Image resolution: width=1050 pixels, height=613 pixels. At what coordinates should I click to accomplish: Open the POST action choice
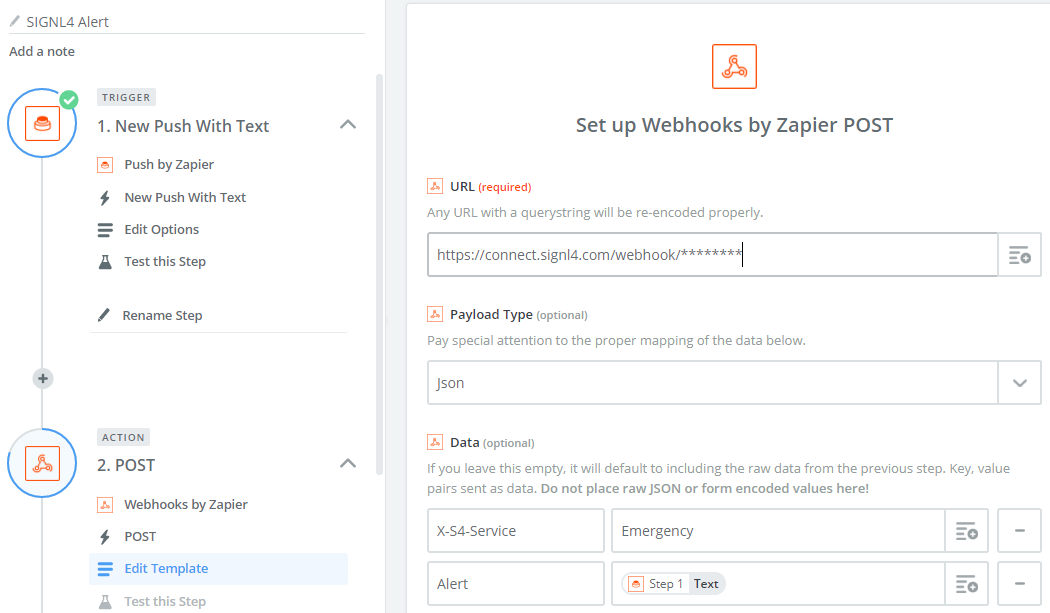140,537
